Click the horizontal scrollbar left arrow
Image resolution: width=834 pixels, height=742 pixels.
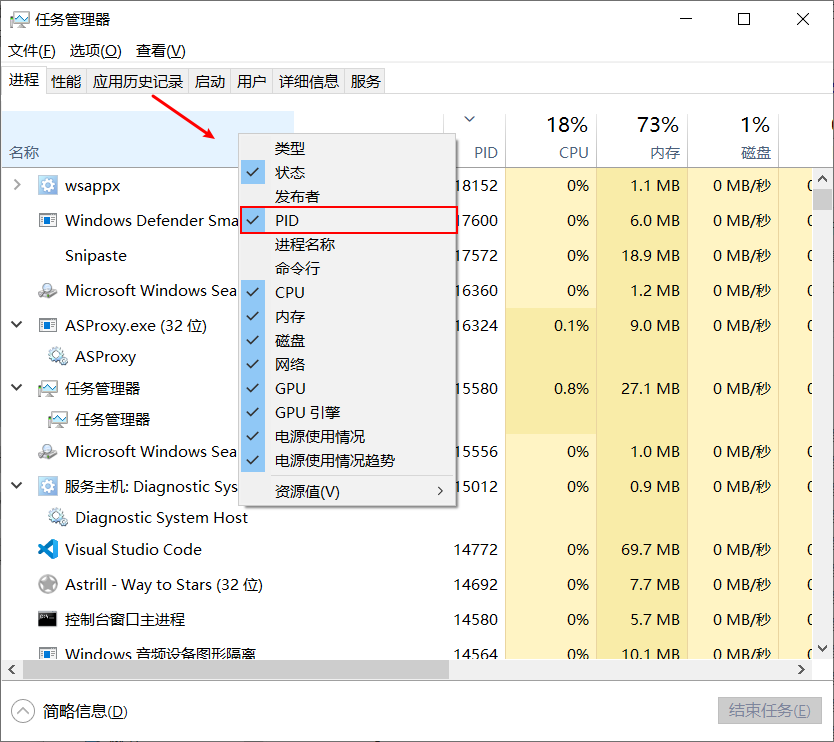(12, 670)
